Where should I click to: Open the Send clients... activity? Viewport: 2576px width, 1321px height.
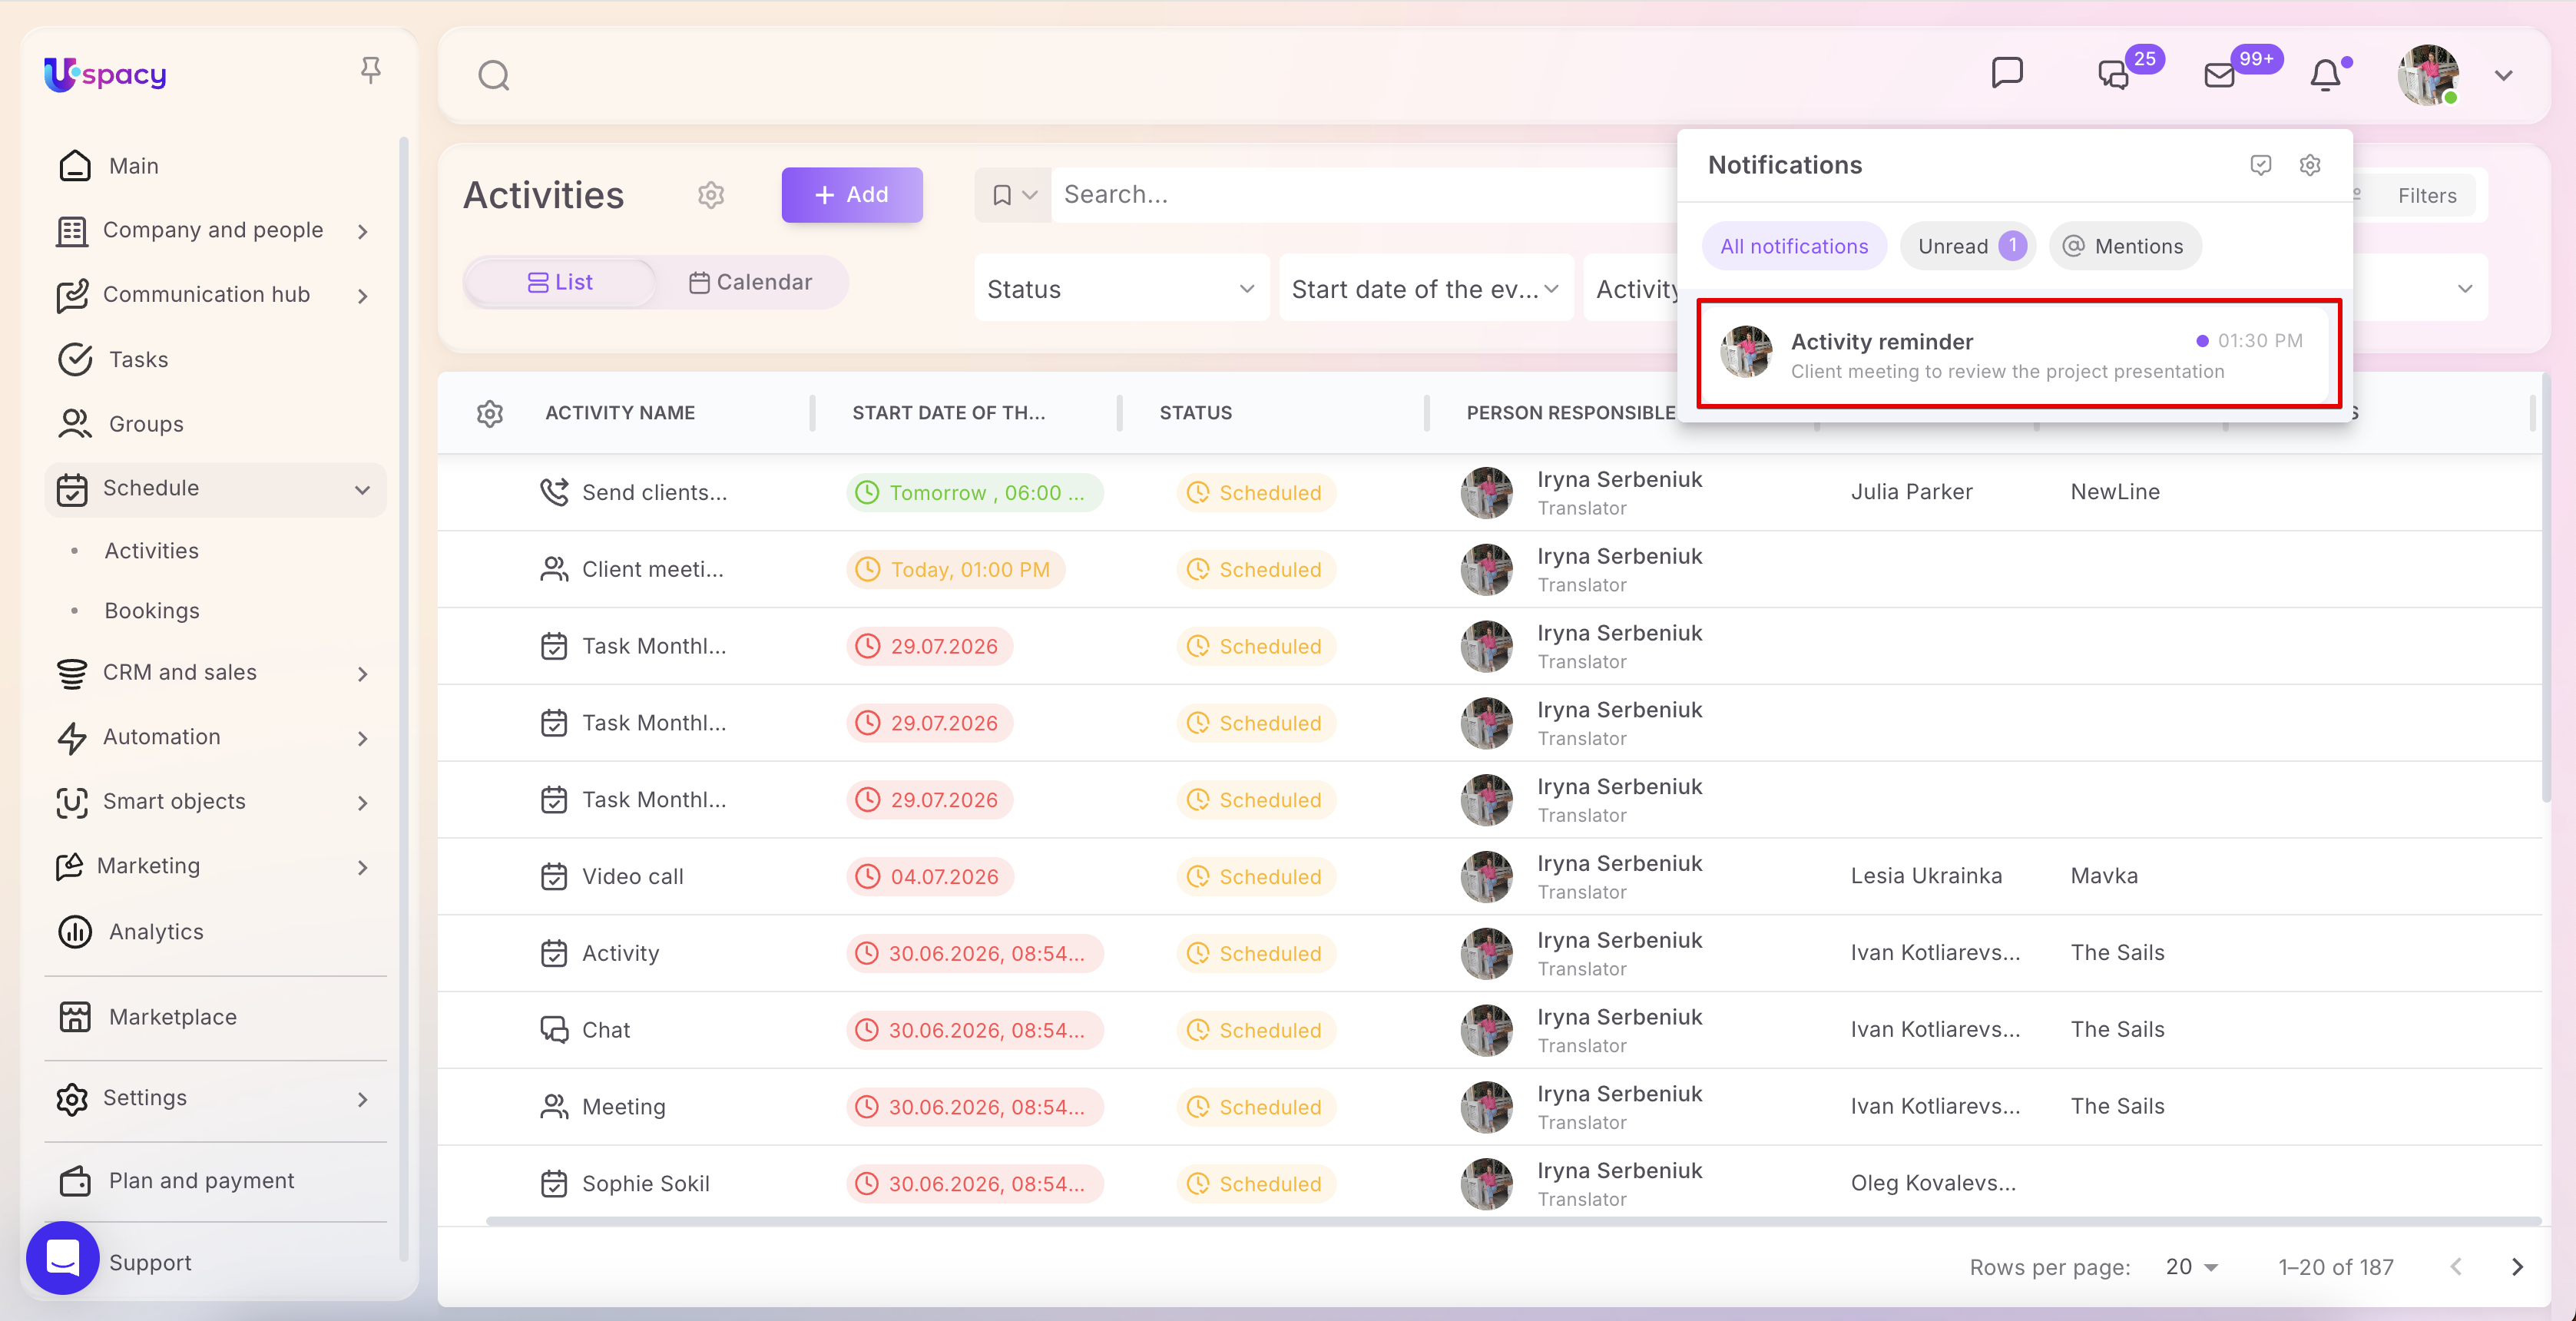tap(654, 493)
